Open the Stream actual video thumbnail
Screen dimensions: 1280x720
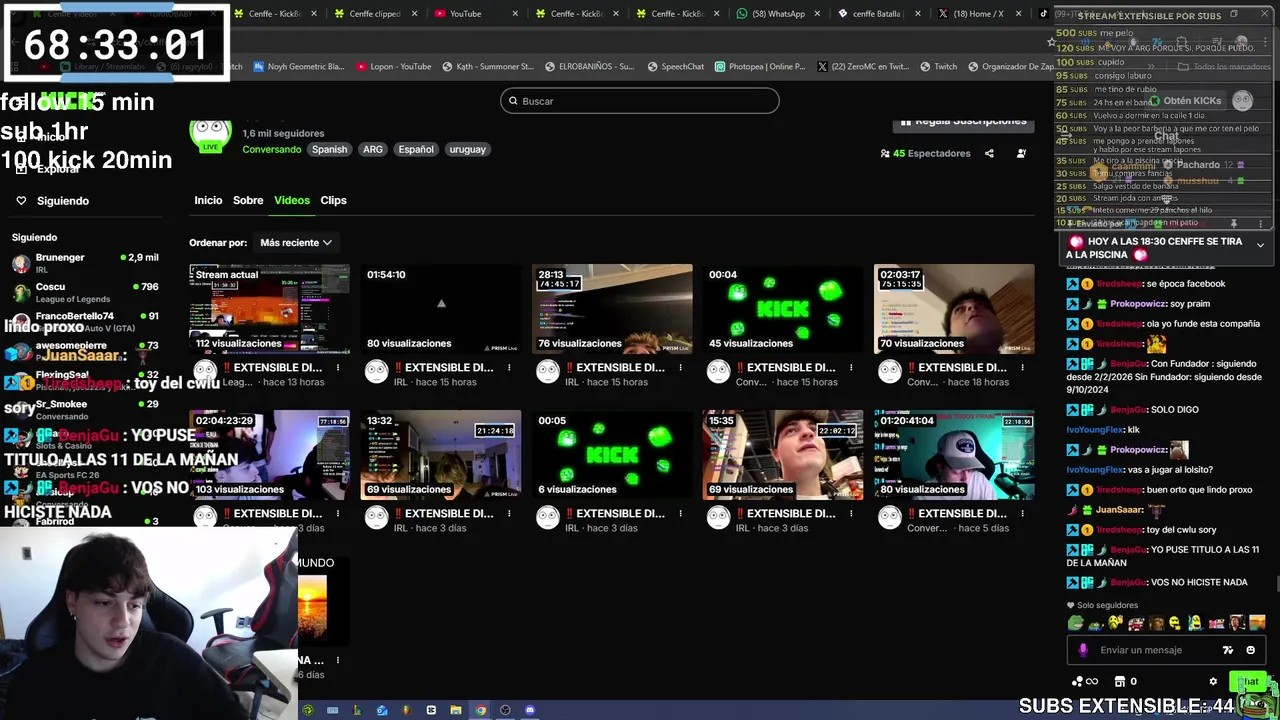click(270, 309)
